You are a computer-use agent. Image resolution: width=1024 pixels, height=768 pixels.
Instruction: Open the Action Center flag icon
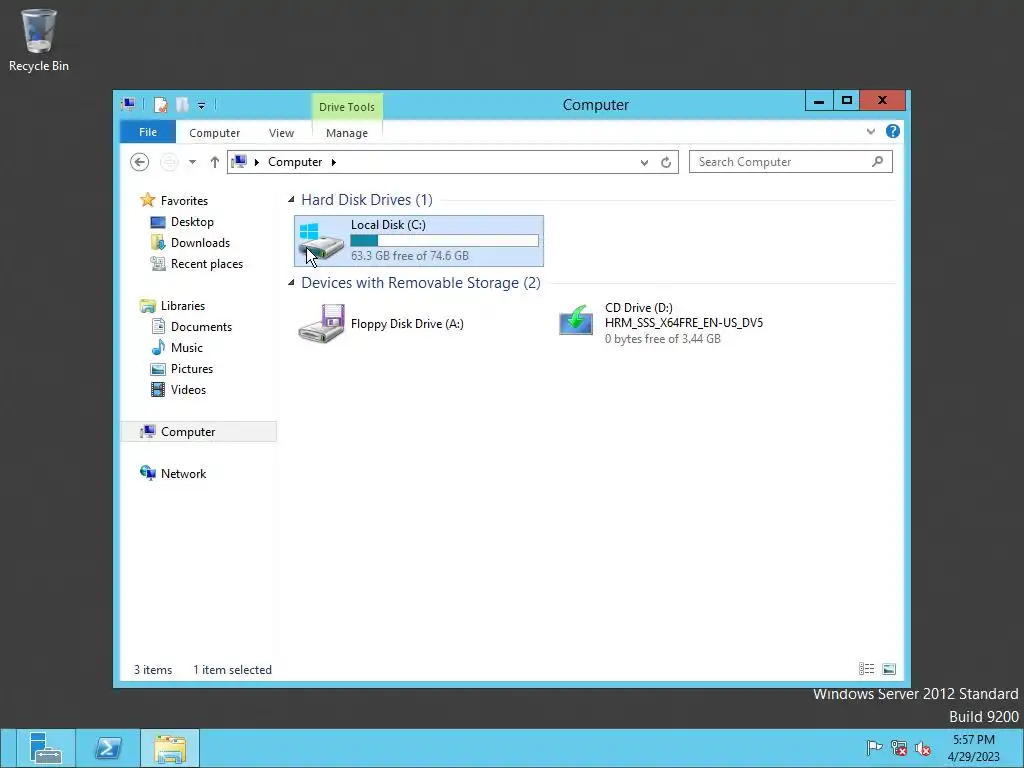[874, 748]
